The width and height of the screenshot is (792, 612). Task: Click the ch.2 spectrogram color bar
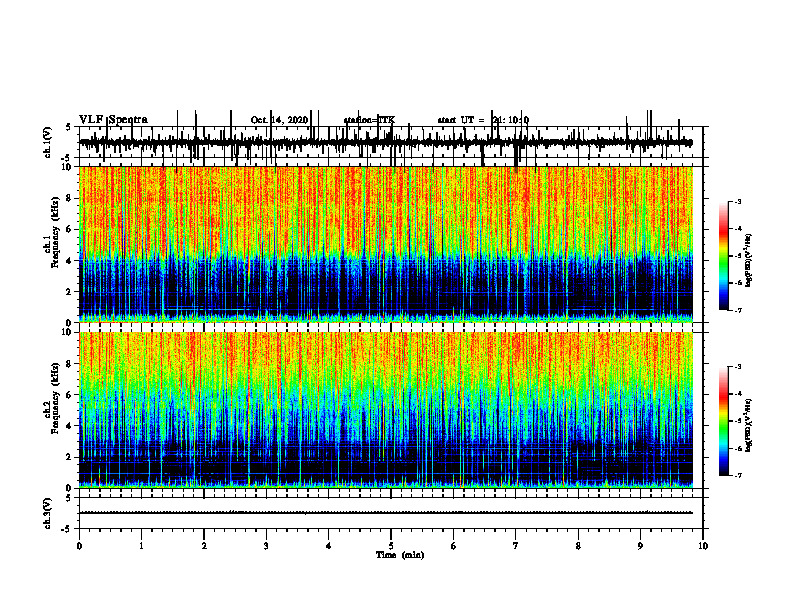coord(723,421)
